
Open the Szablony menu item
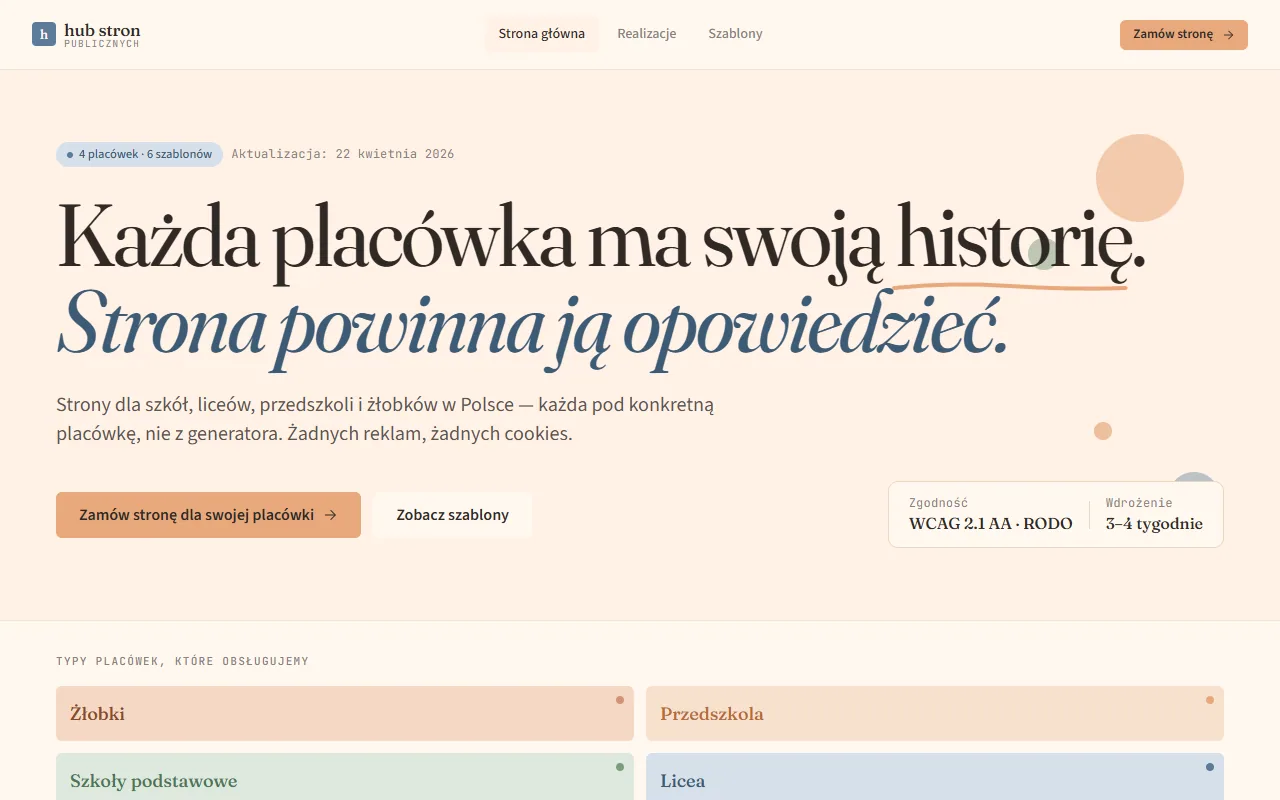pyautogui.click(x=735, y=34)
